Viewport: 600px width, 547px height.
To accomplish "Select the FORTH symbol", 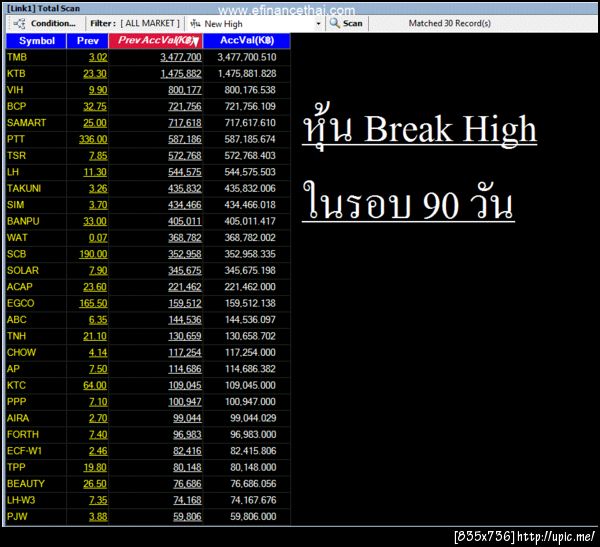I will click(23, 434).
